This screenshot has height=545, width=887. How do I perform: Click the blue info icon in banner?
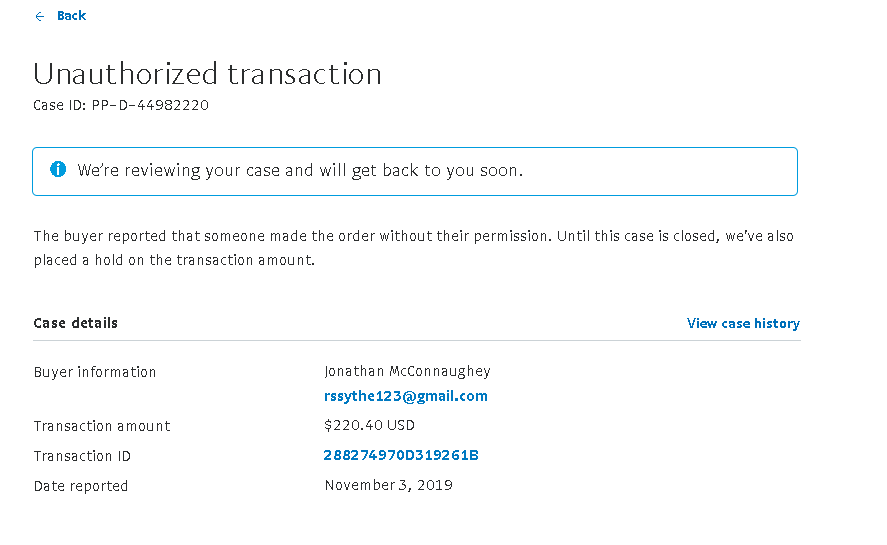(58, 170)
